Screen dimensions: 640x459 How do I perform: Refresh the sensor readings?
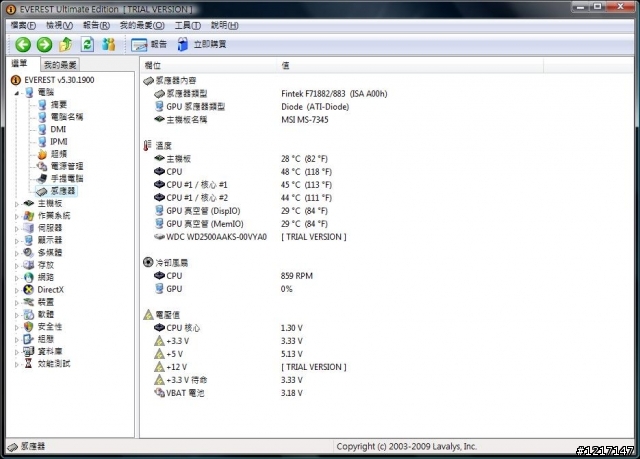pyautogui.click(x=87, y=44)
